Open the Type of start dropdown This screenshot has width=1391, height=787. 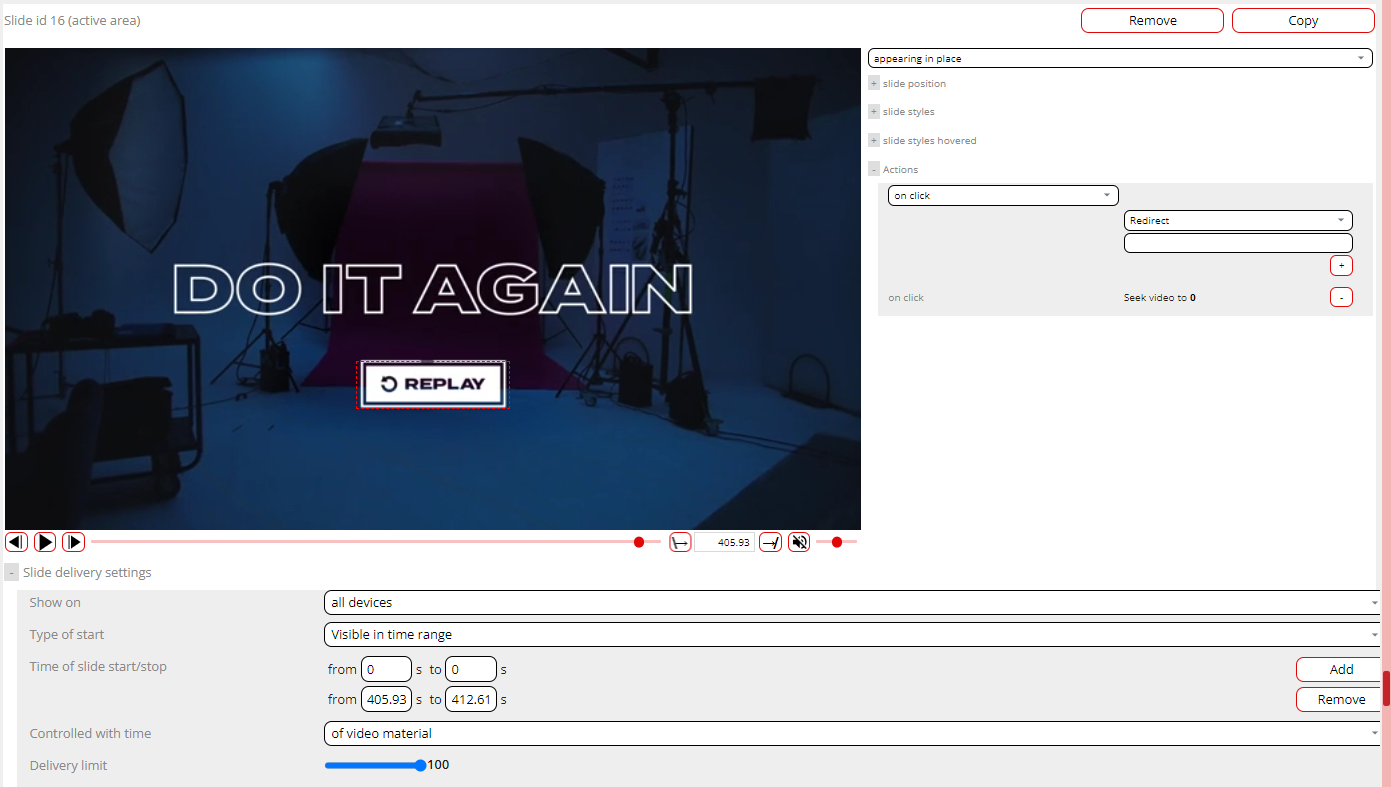point(852,635)
